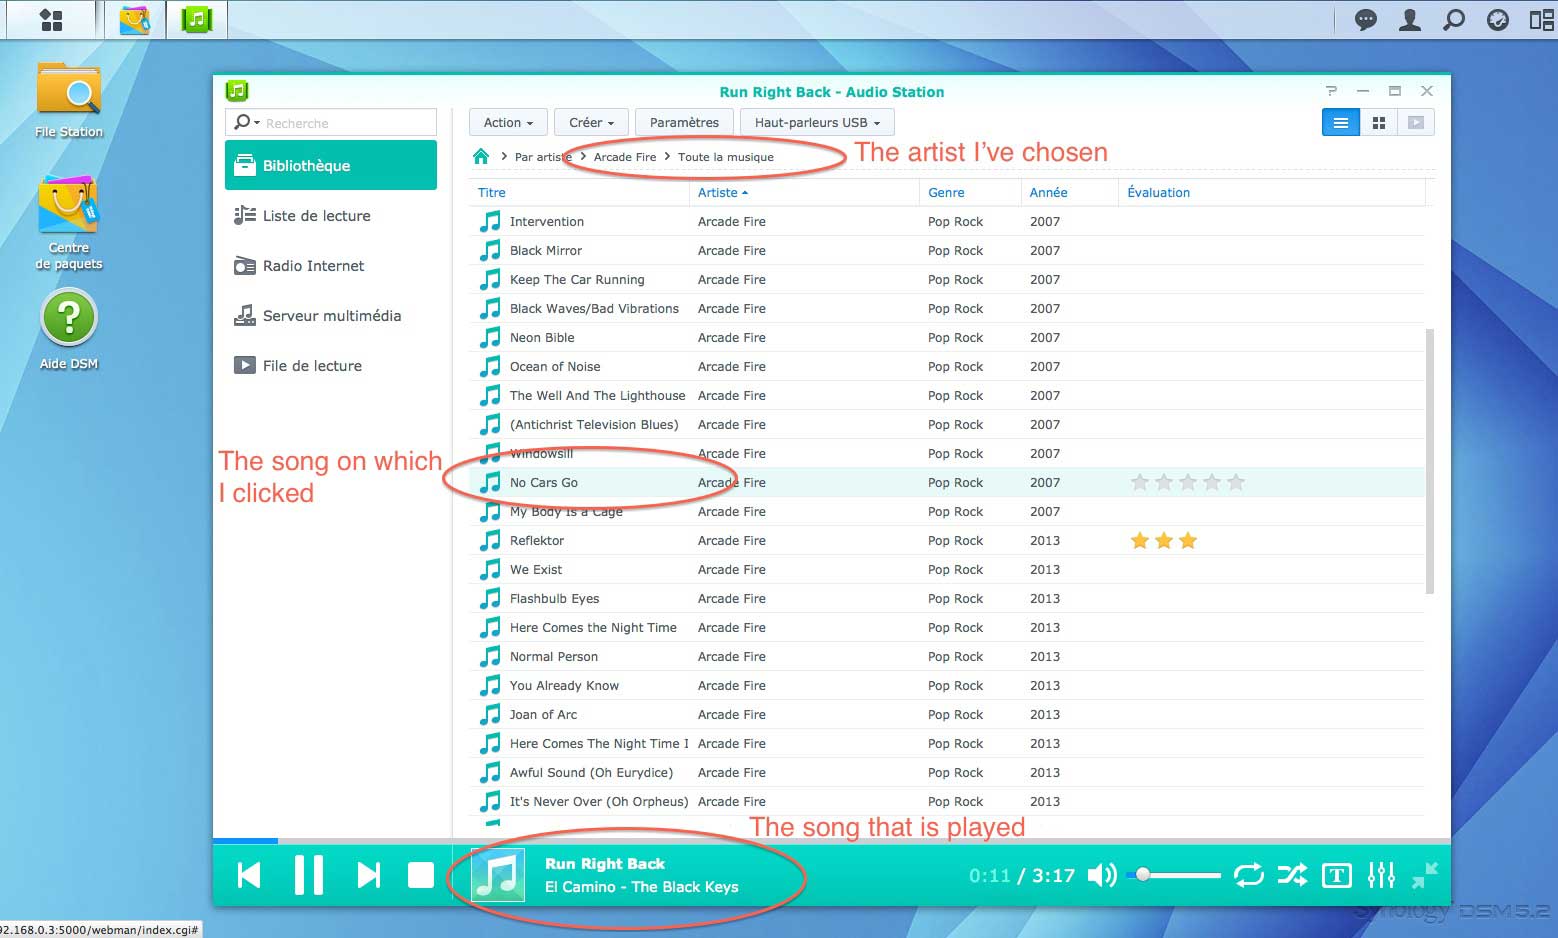Skip to the previous track

pyautogui.click(x=249, y=875)
